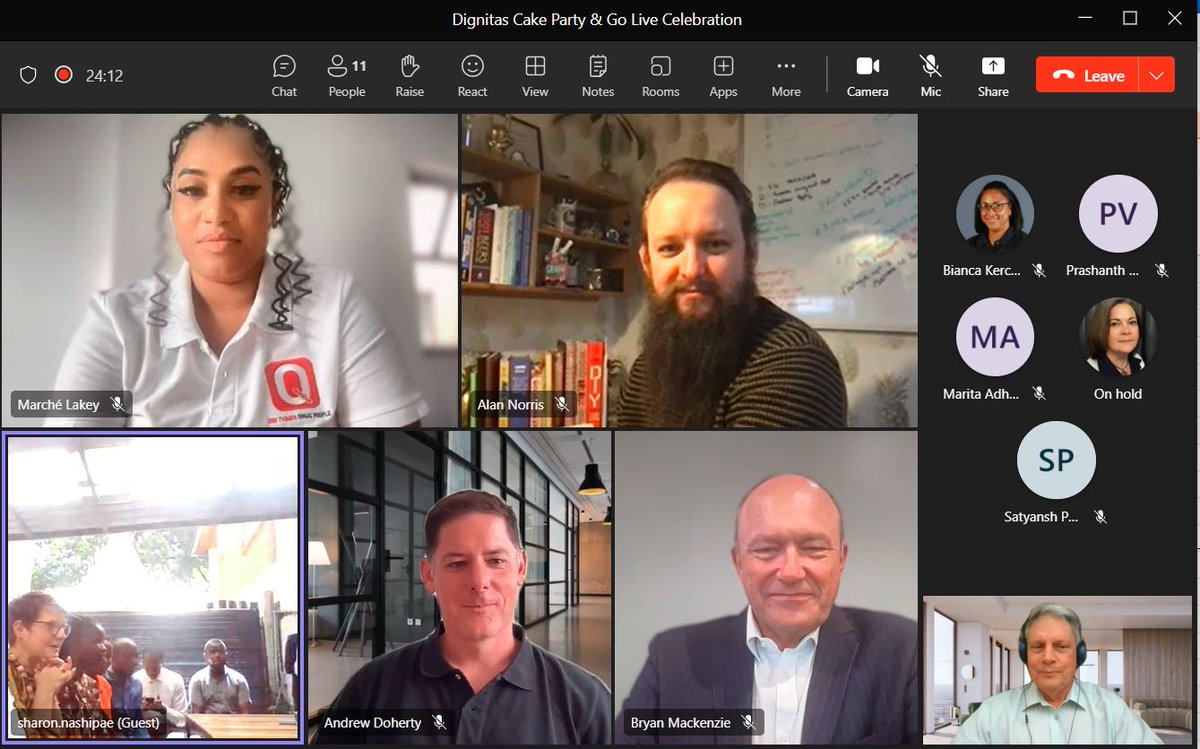This screenshot has height=749, width=1200.
Task: Click the Marché Lakey name label
Action: click(x=59, y=405)
